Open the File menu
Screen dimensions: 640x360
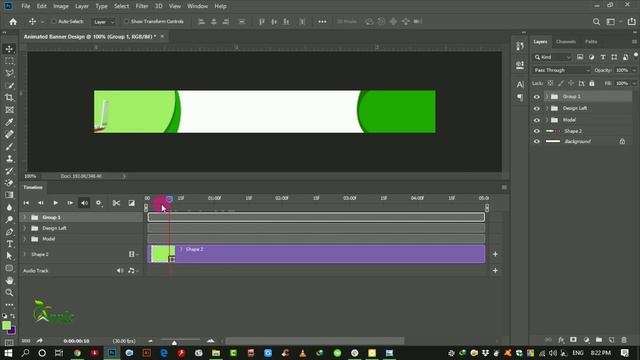(x=26, y=6)
